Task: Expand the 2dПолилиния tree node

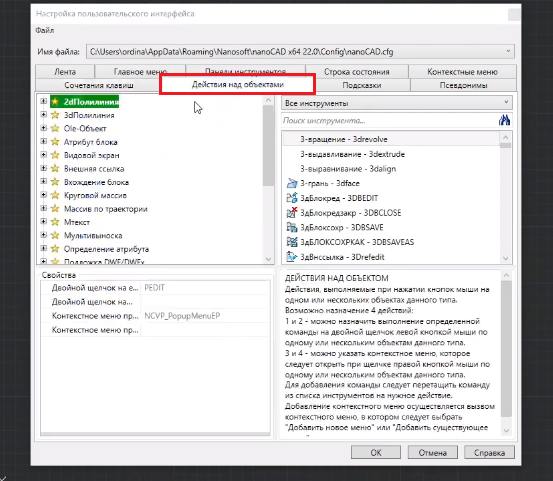Action: 43,101
